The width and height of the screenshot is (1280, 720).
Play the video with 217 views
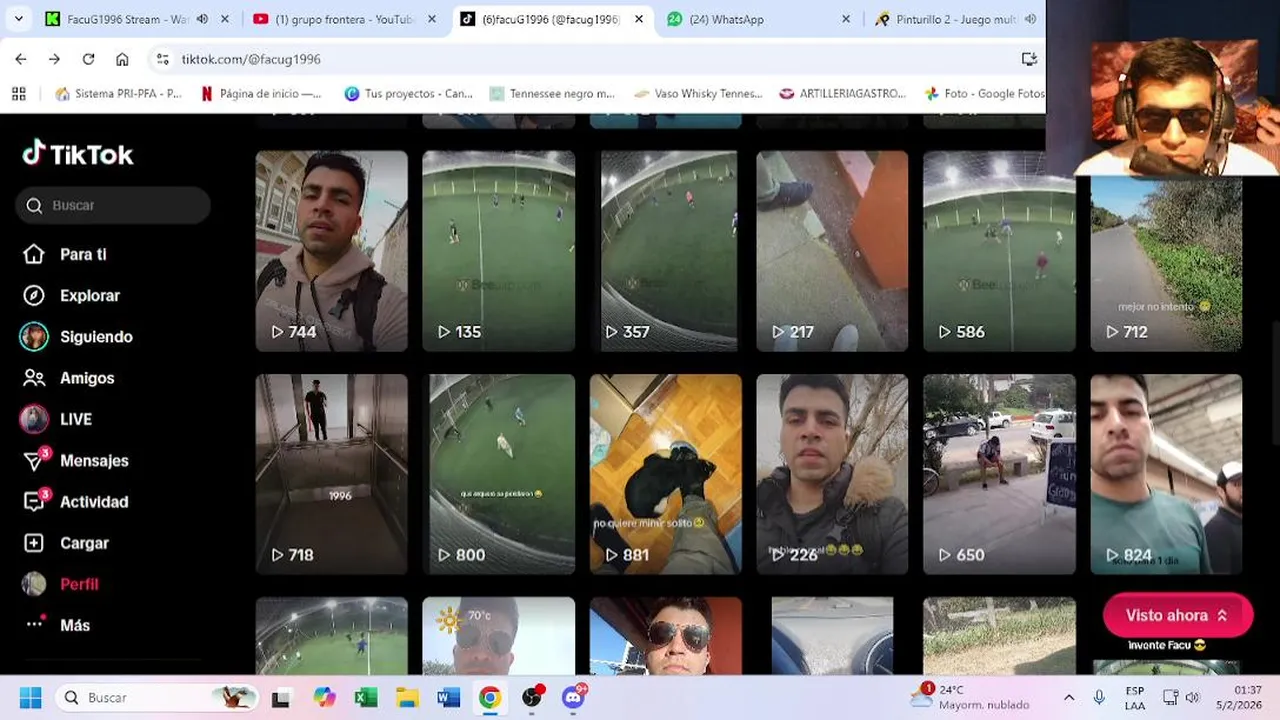point(832,251)
